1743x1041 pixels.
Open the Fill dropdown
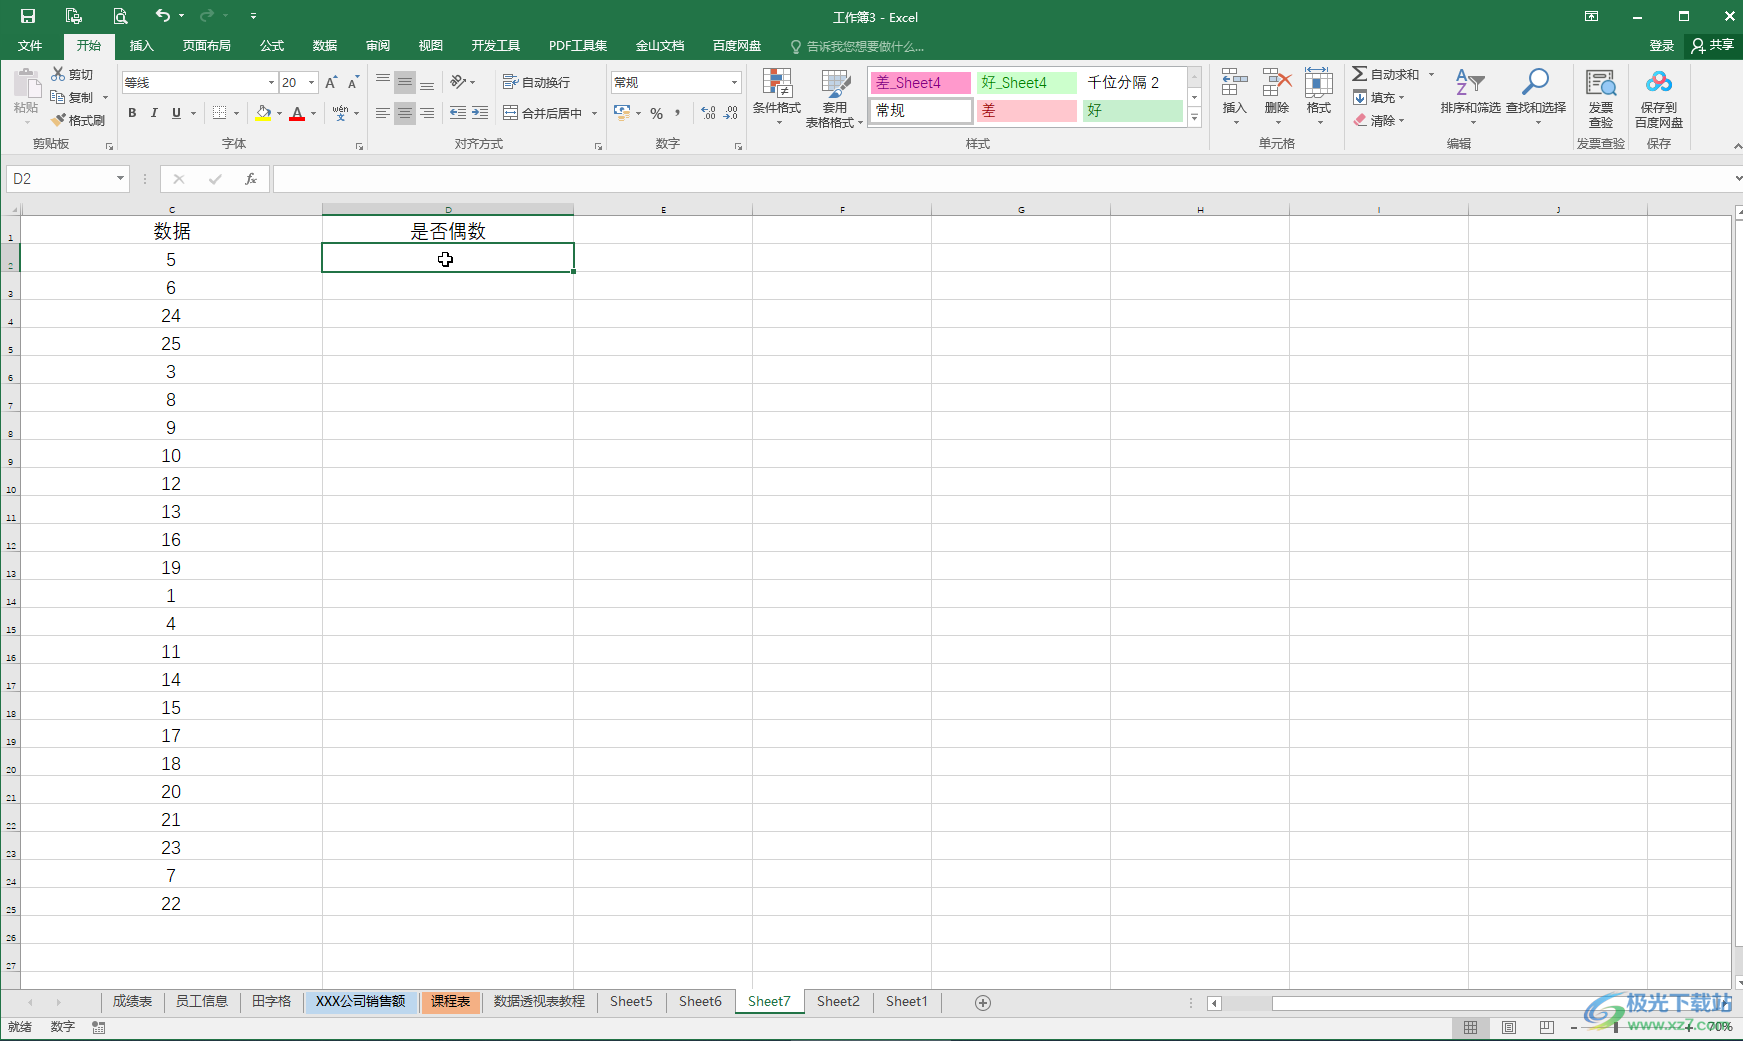1379,98
